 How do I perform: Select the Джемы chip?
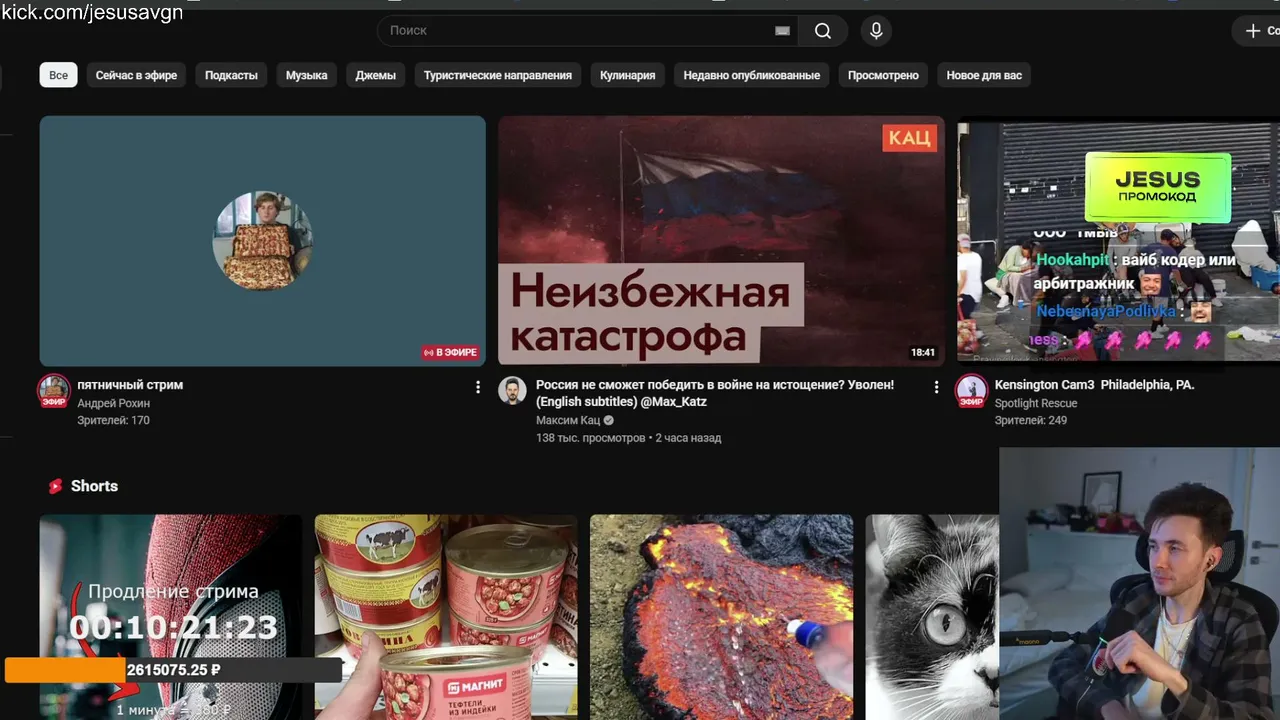(x=375, y=75)
